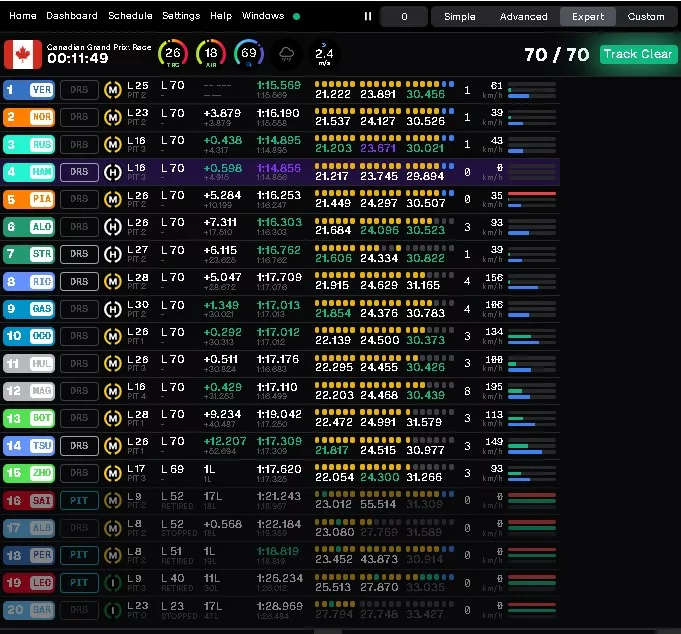Select the Expert view mode

(588, 17)
